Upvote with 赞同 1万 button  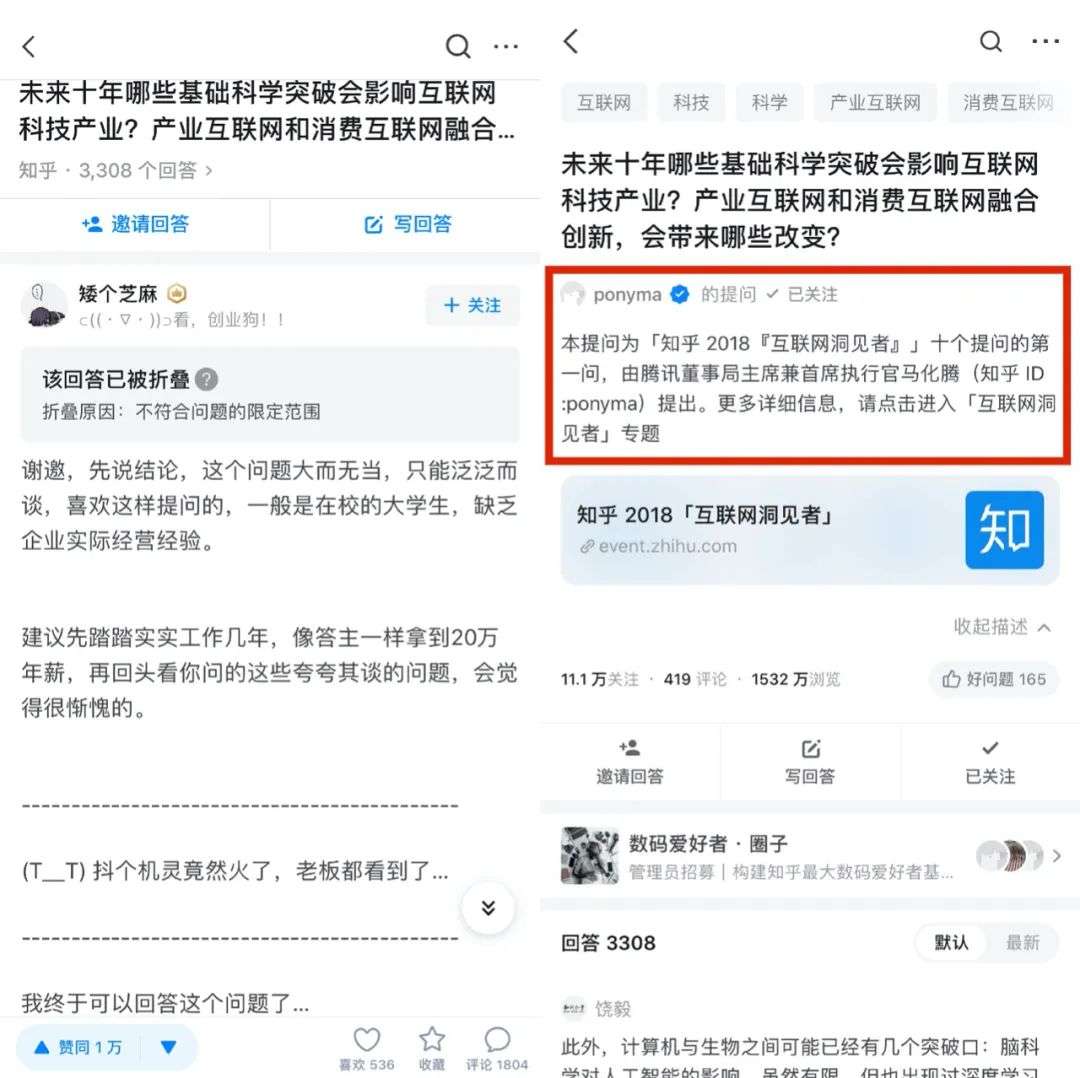[x=79, y=1047]
